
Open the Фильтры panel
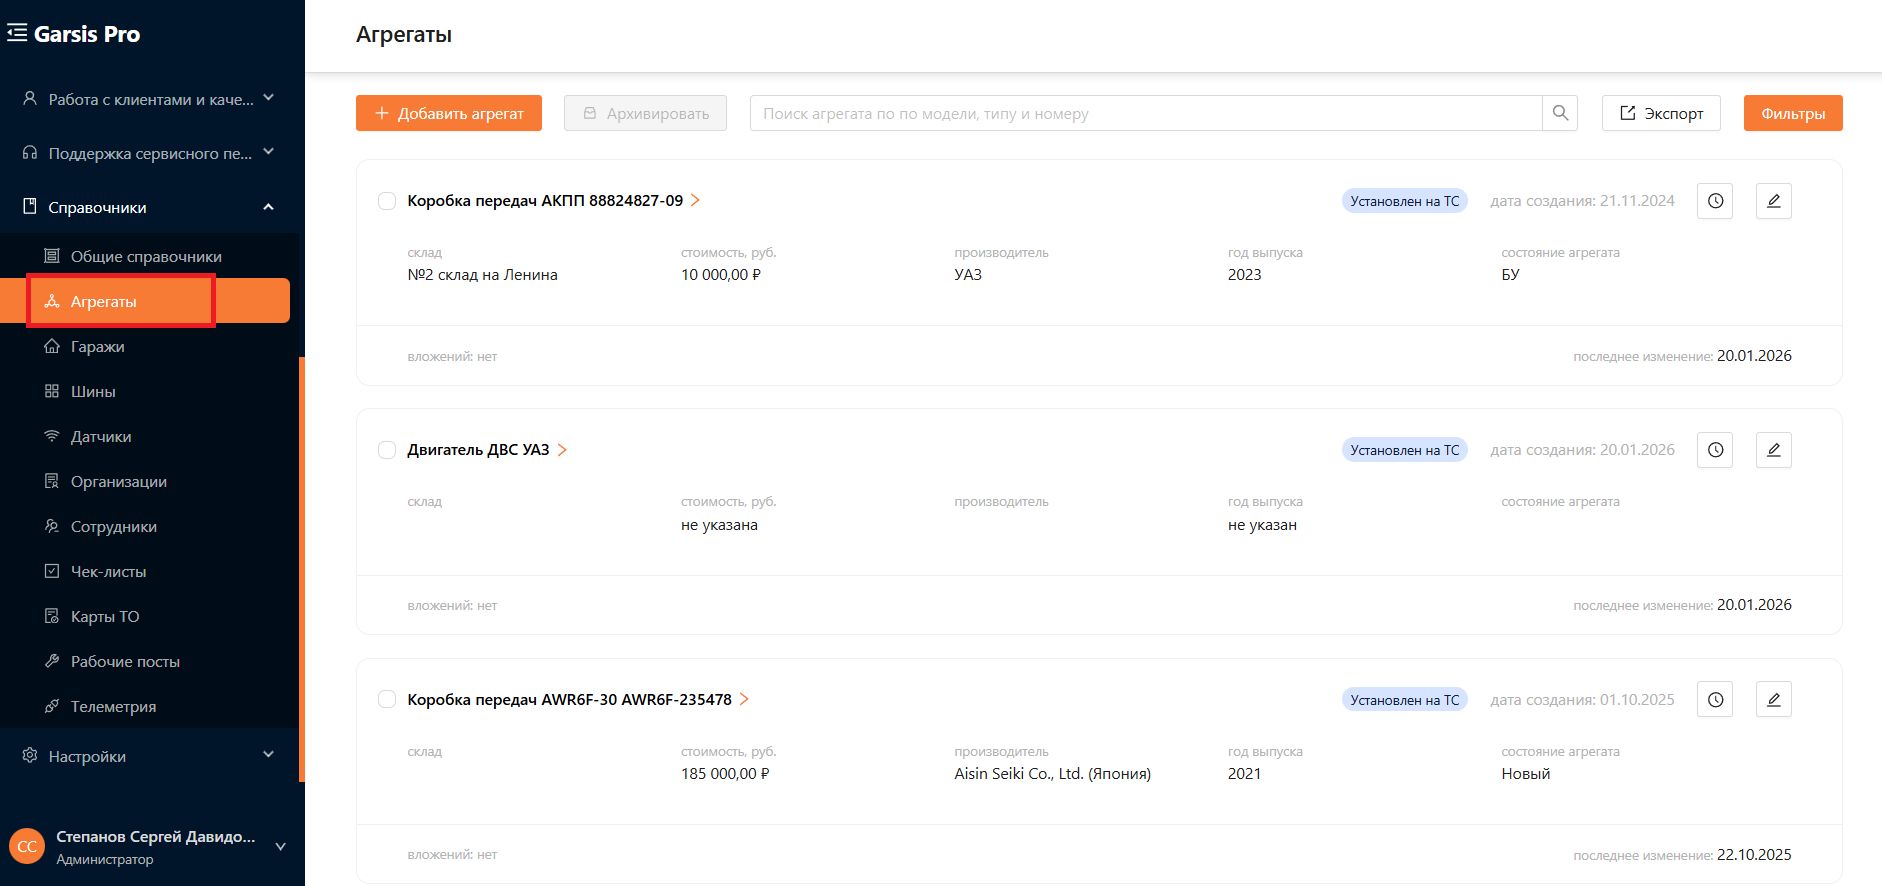click(x=1793, y=113)
